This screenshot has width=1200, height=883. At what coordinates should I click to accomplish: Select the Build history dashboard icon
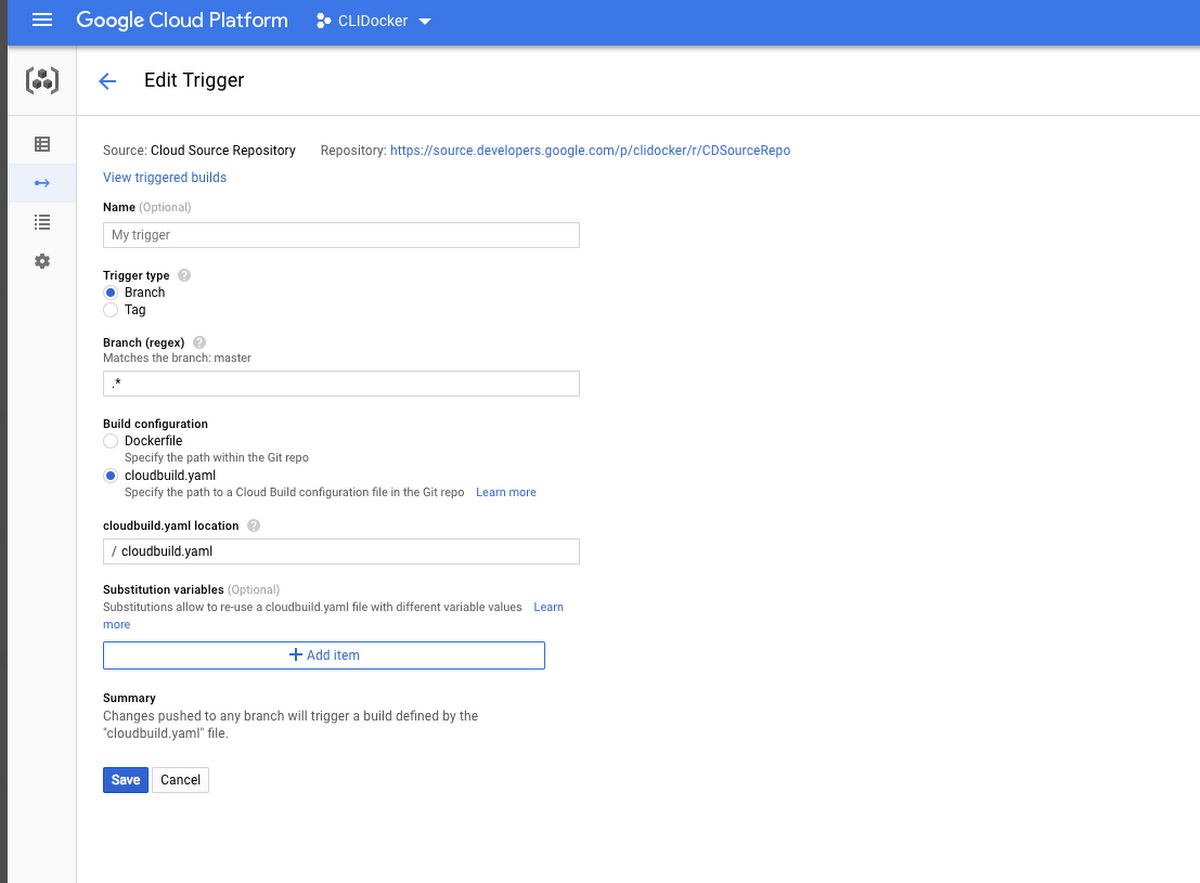41,142
